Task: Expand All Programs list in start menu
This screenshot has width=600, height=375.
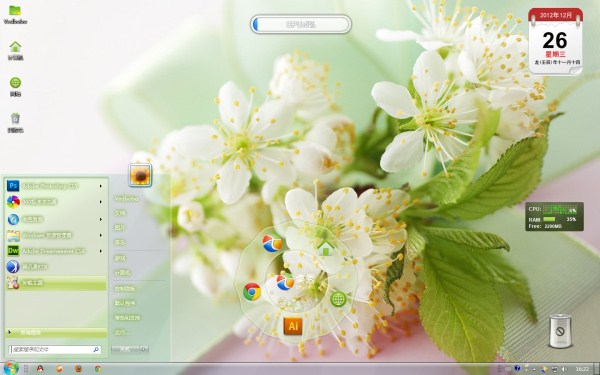Action: [56, 333]
